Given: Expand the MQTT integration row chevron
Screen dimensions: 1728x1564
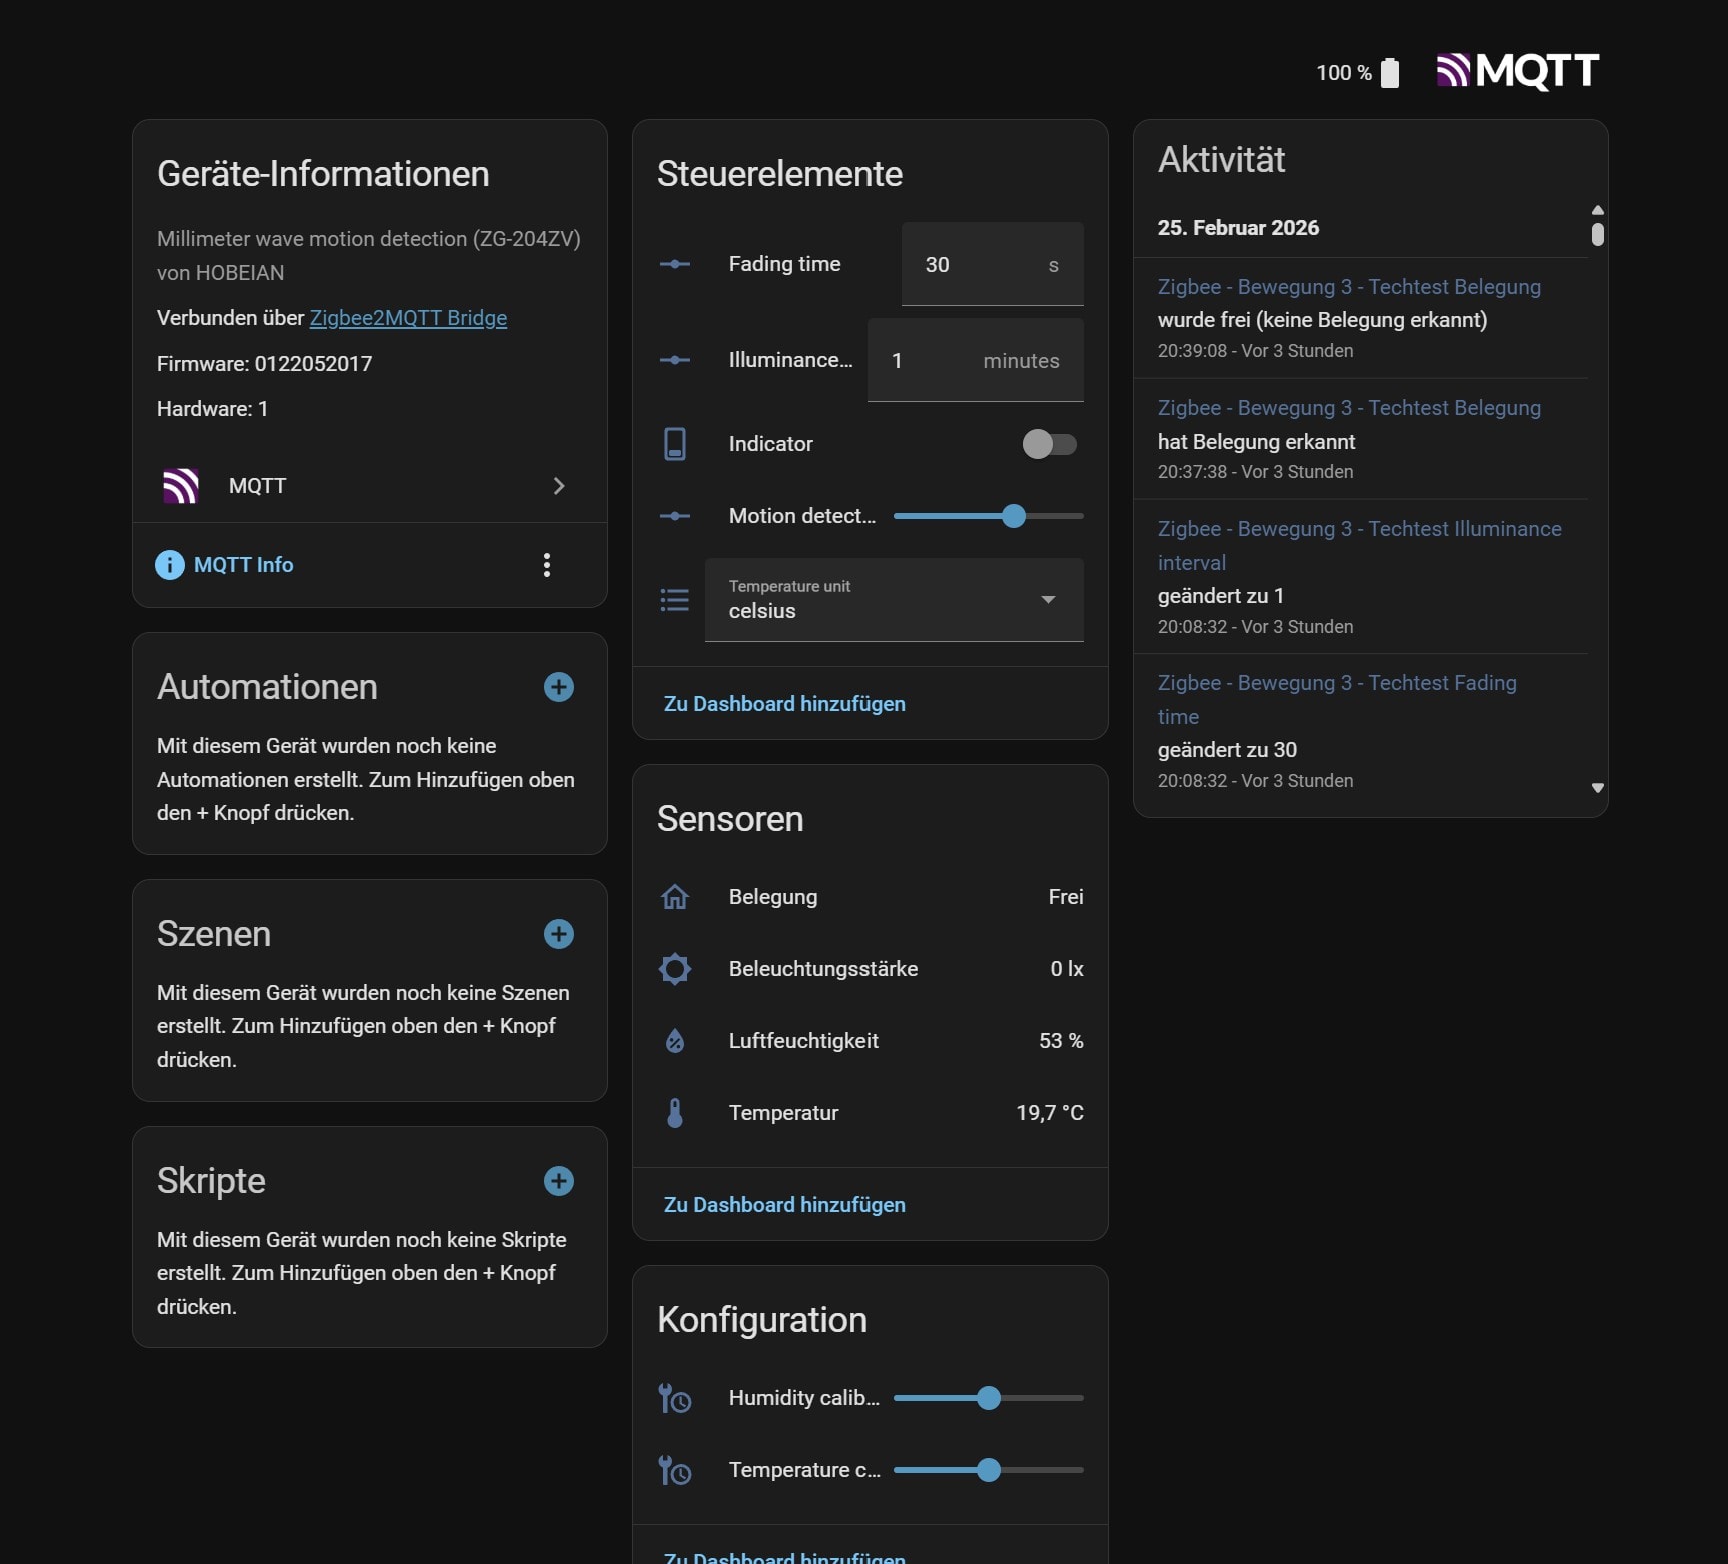Looking at the screenshot, I should [558, 486].
